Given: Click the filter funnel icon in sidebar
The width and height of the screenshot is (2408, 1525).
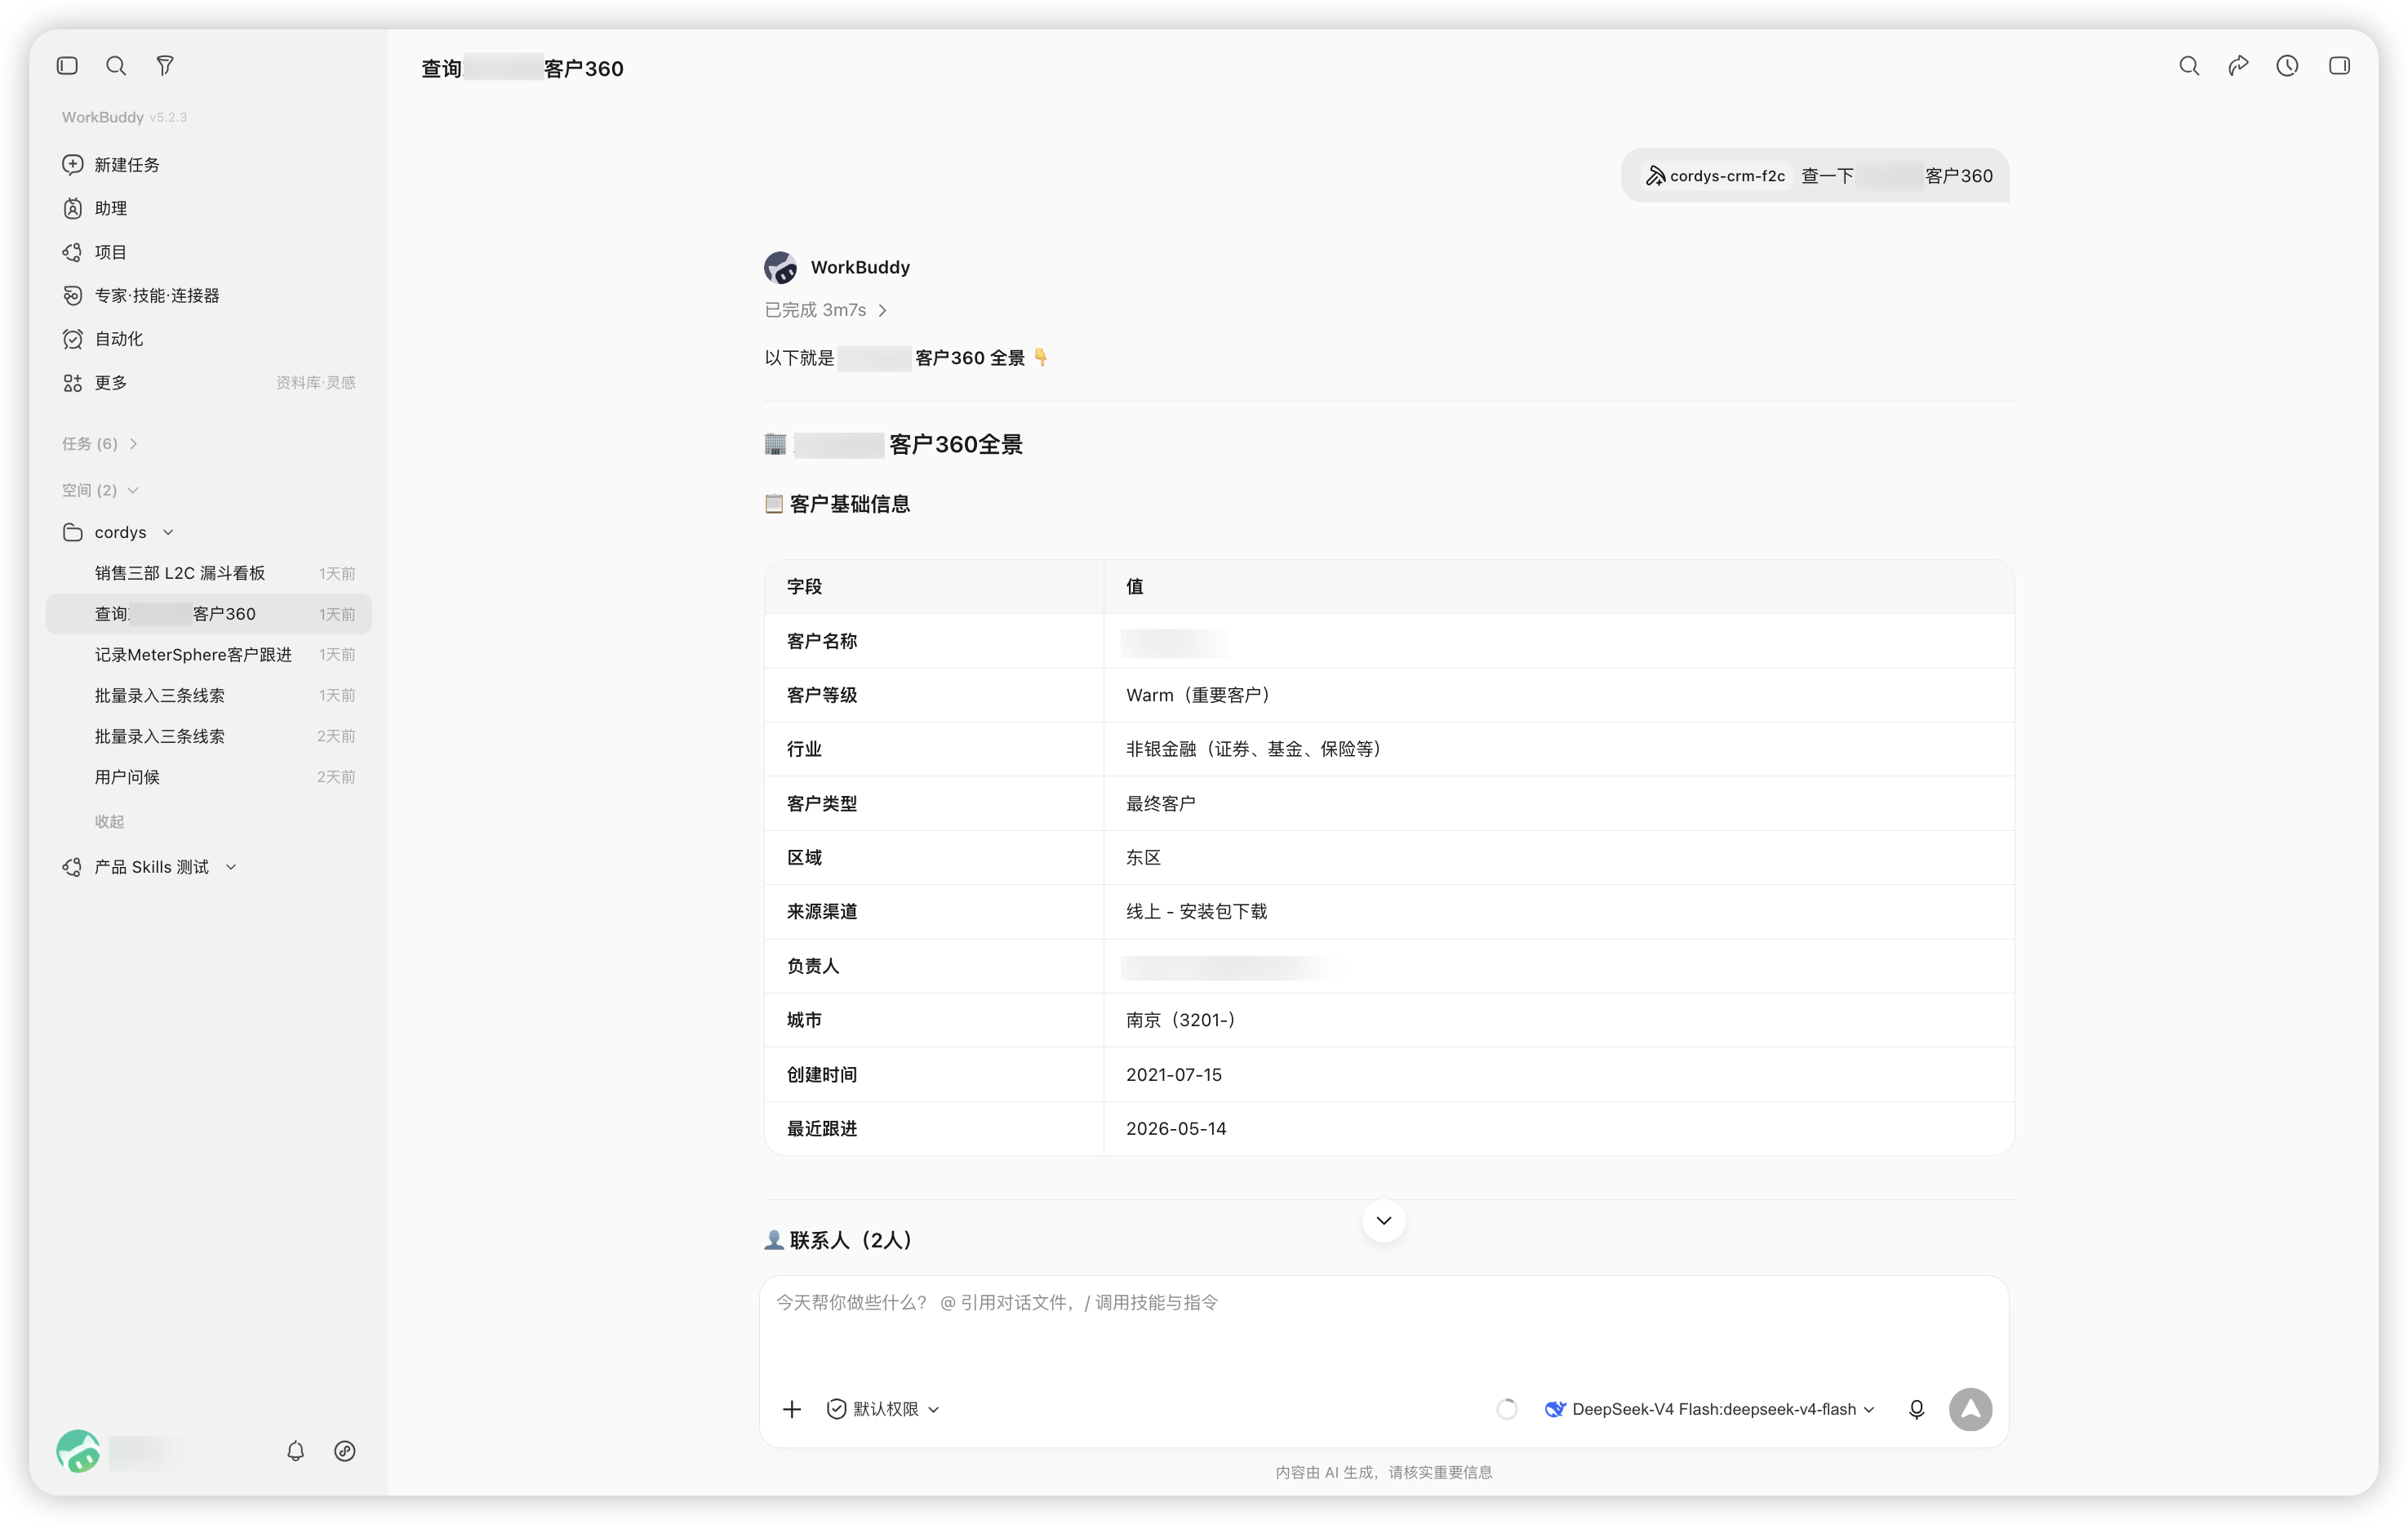Looking at the screenshot, I should pyautogui.click(x=165, y=66).
